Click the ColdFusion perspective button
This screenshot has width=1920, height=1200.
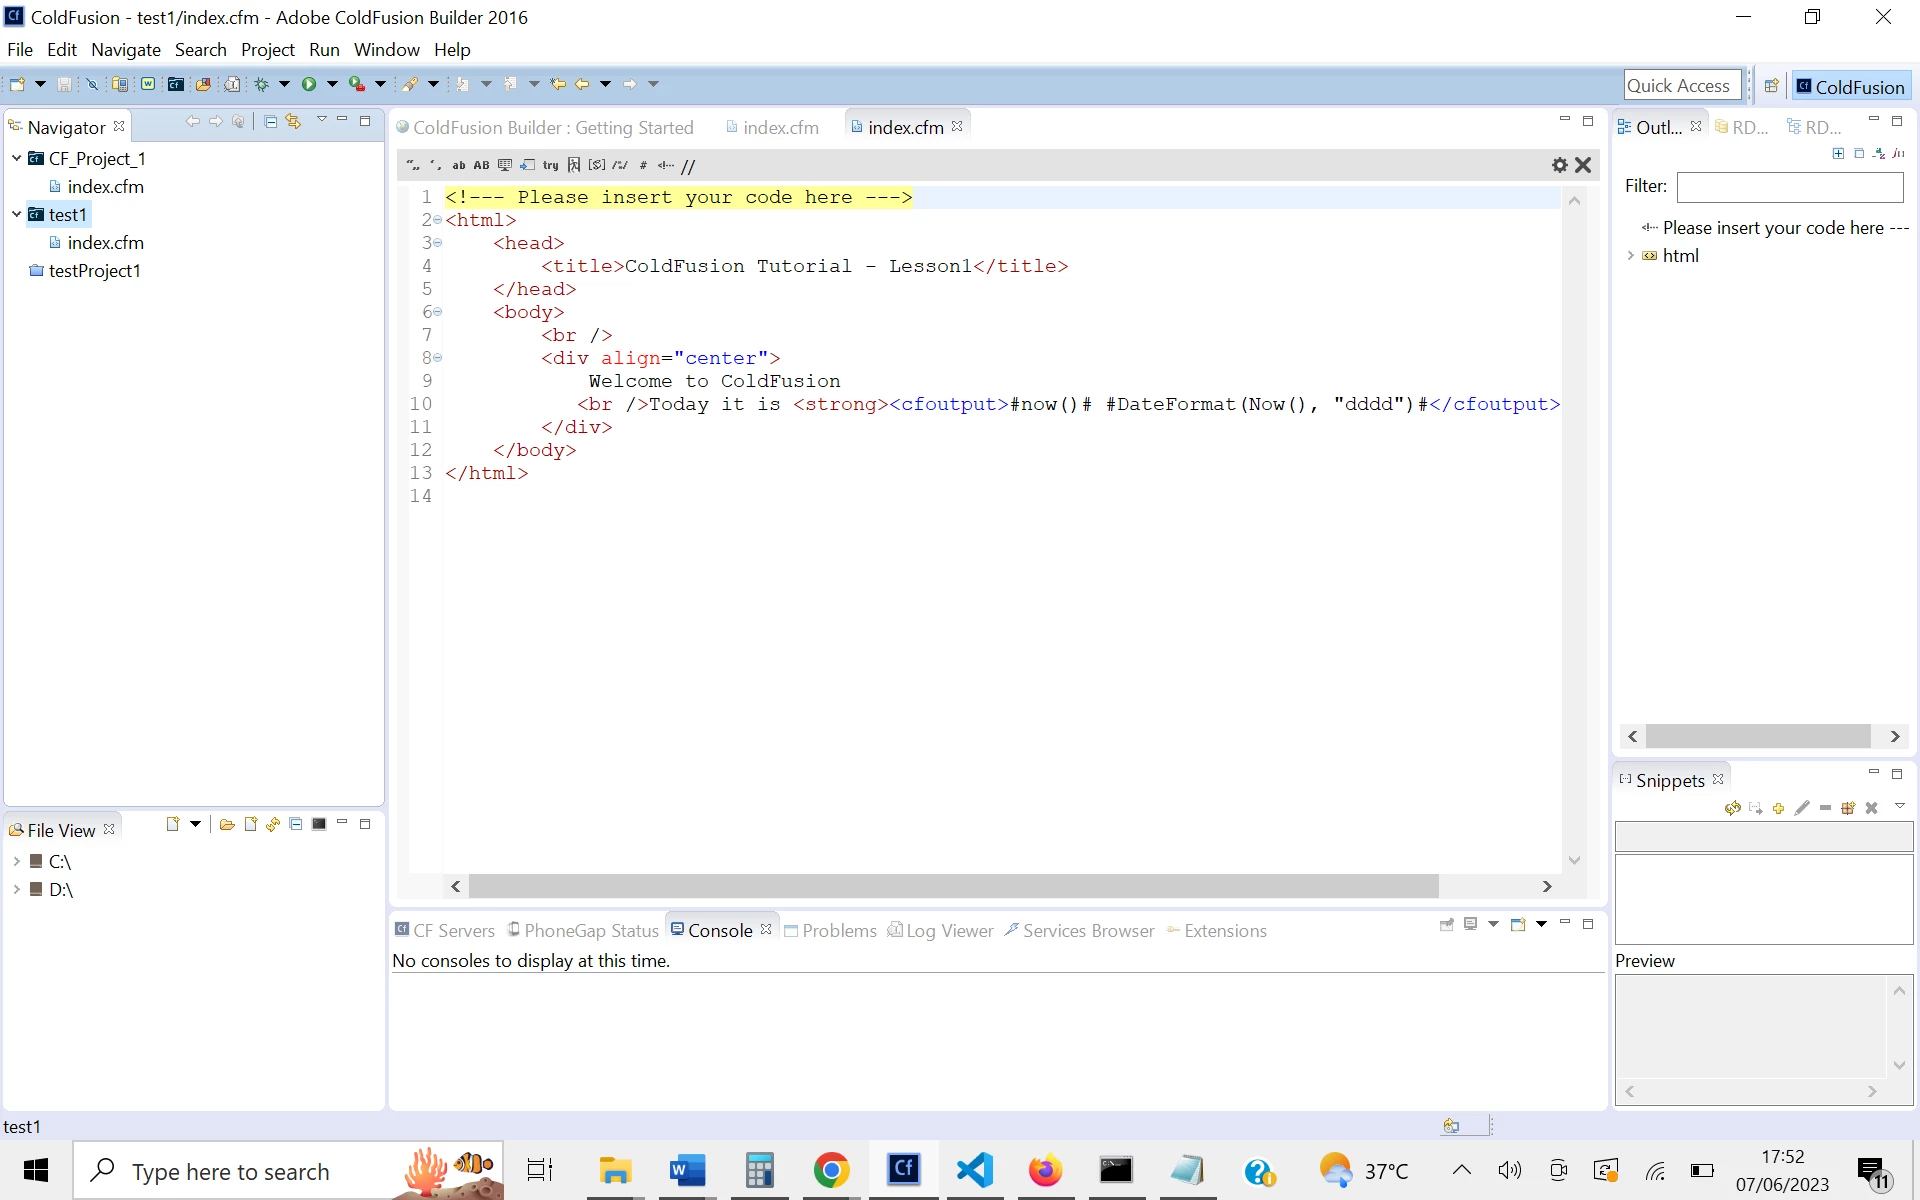1850,86
